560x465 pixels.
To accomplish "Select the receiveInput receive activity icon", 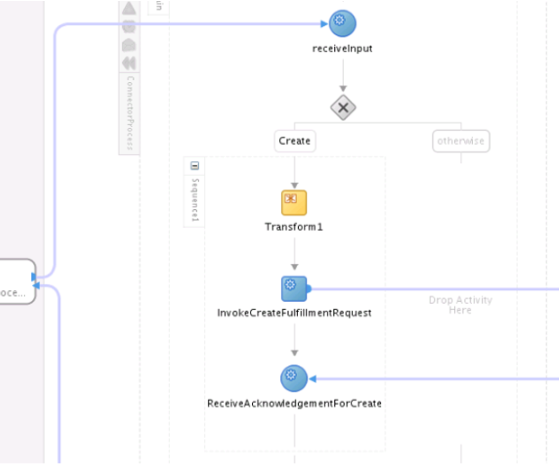I will point(342,24).
